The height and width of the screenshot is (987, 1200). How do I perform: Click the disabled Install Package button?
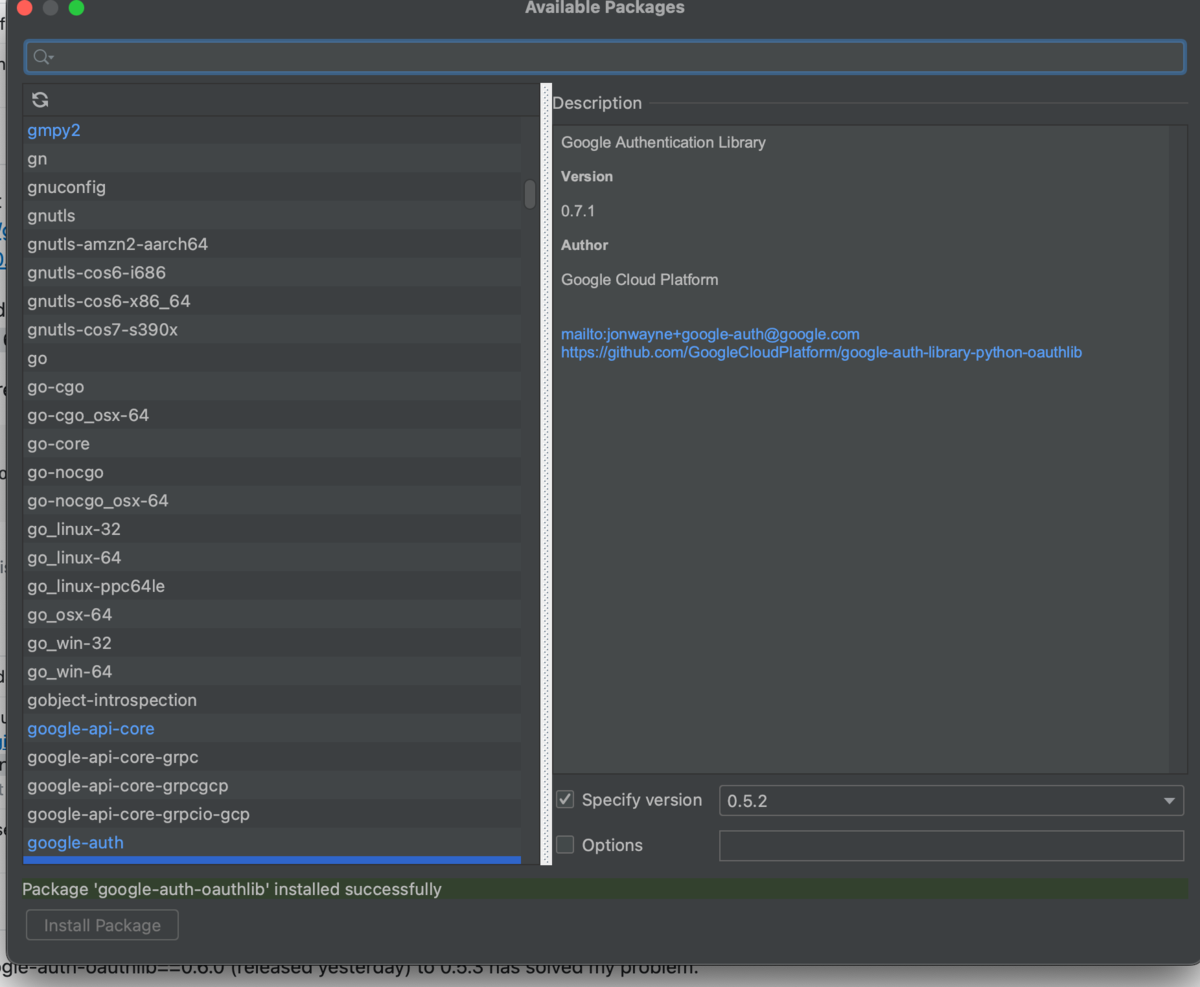pyautogui.click(x=102, y=925)
